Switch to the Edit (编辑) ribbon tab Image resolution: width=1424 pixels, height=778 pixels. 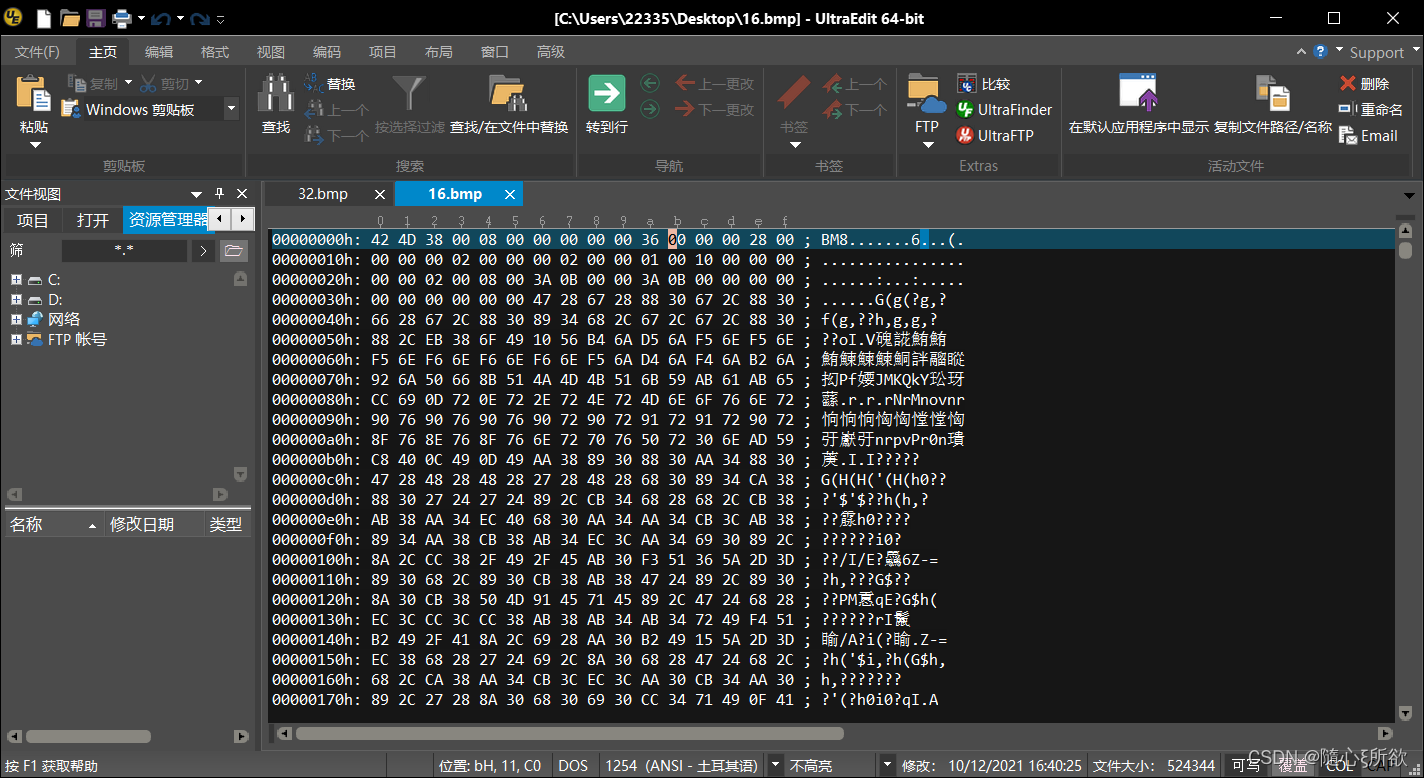[159, 52]
